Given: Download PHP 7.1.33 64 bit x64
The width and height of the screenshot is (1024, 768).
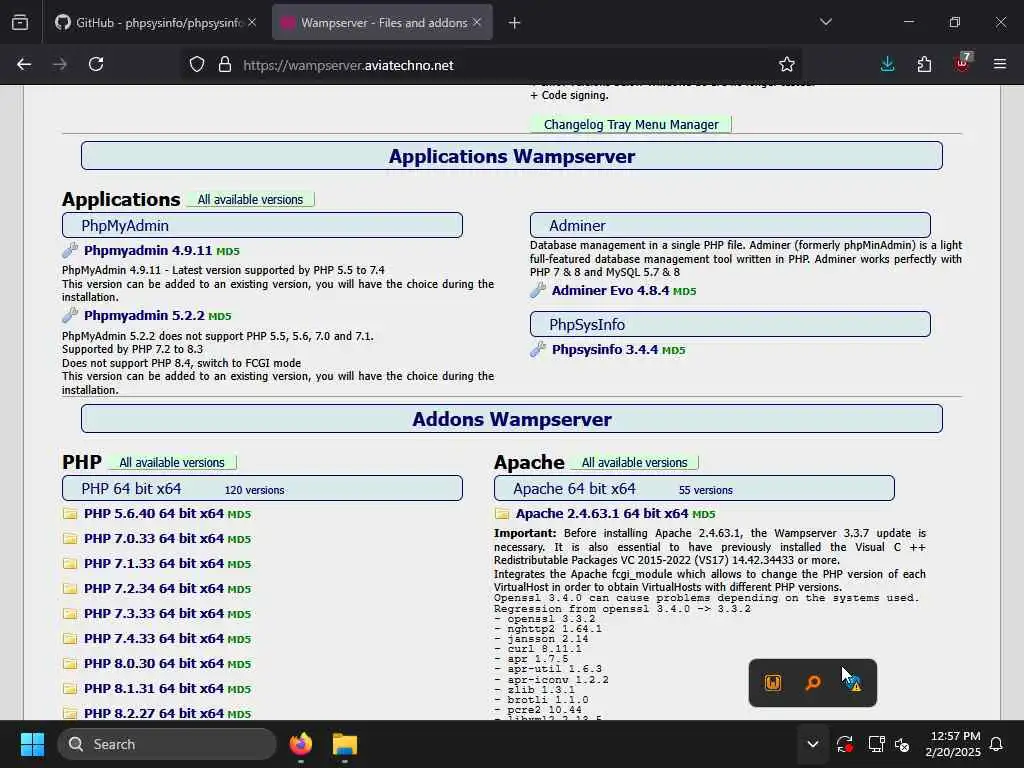Looking at the screenshot, I should coord(154,563).
